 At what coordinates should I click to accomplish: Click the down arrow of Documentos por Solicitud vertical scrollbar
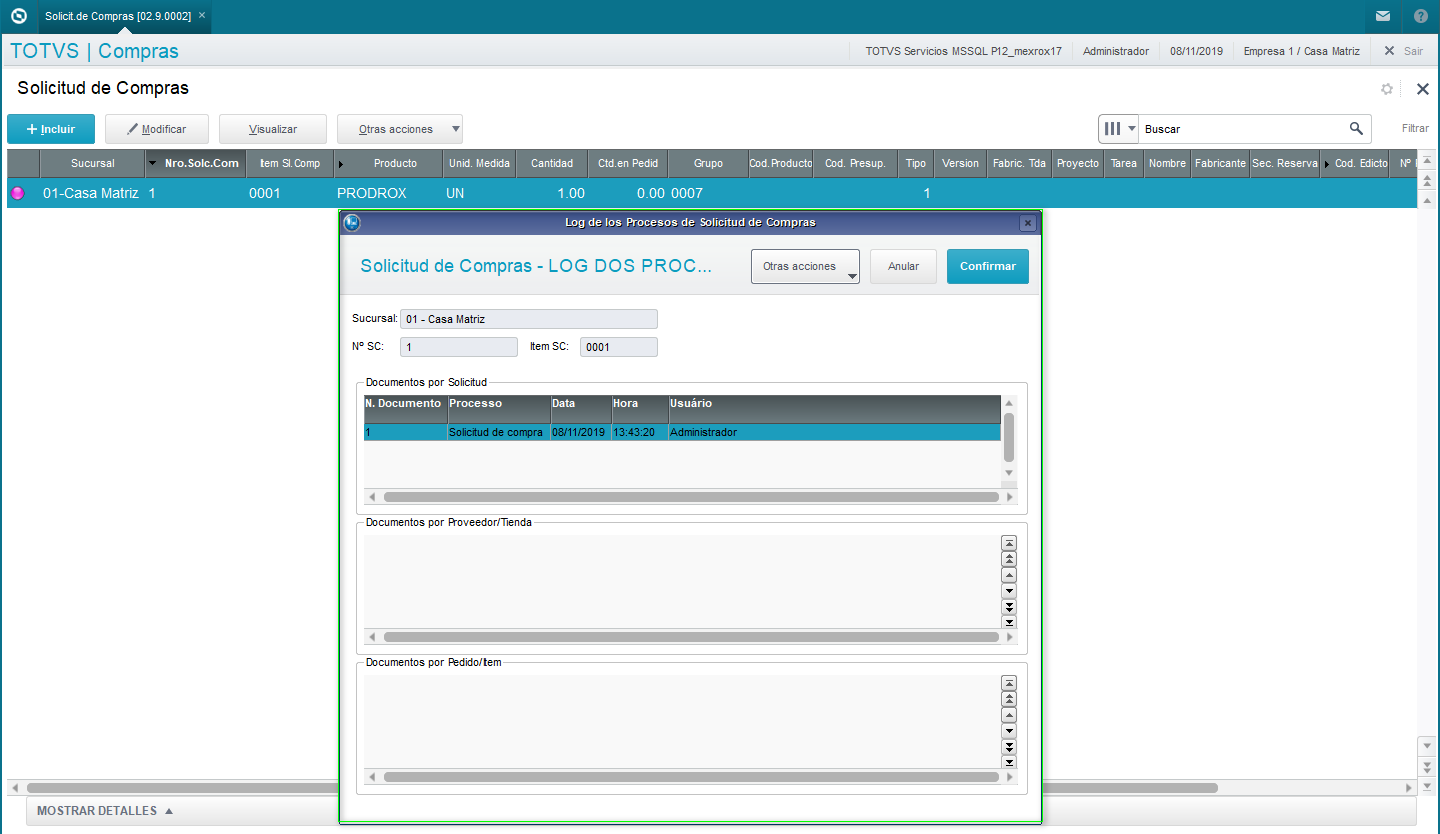pyautogui.click(x=1009, y=472)
